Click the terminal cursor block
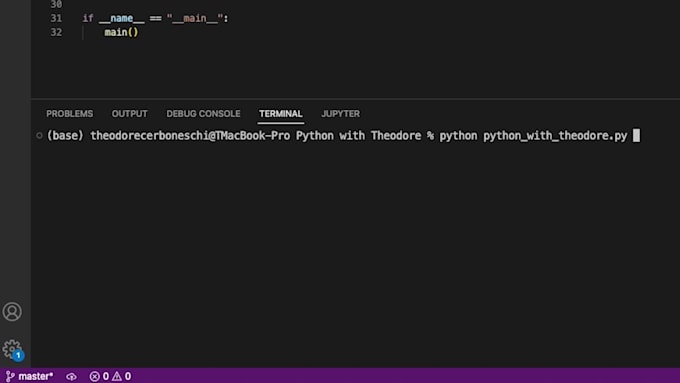The height and width of the screenshot is (383, 680). 636,135
